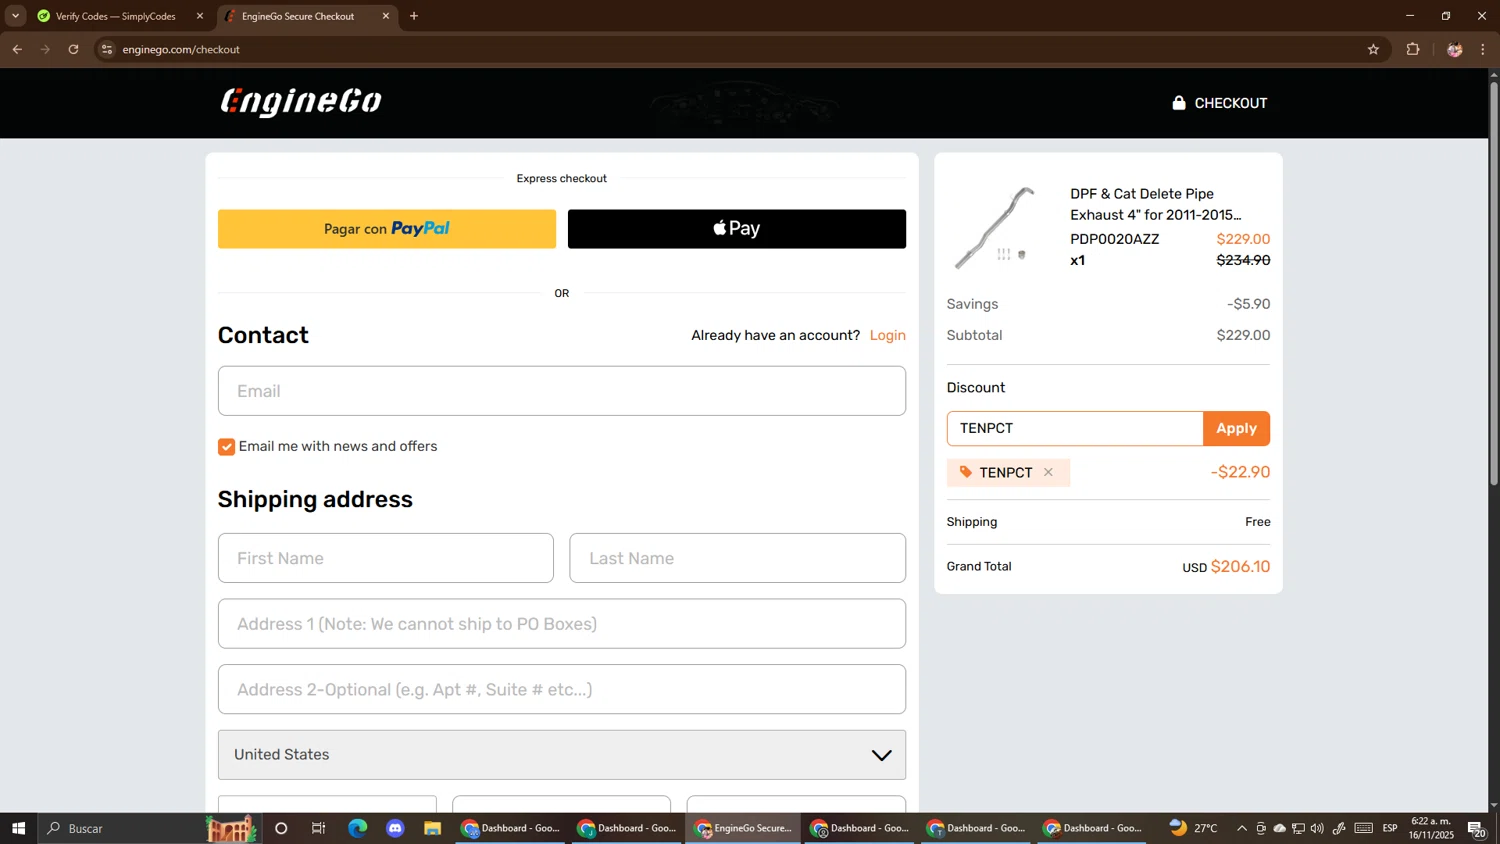Remove the applied TENPCT coupon
Viewport: 1500px width, 844px height.
[1048, 472]
